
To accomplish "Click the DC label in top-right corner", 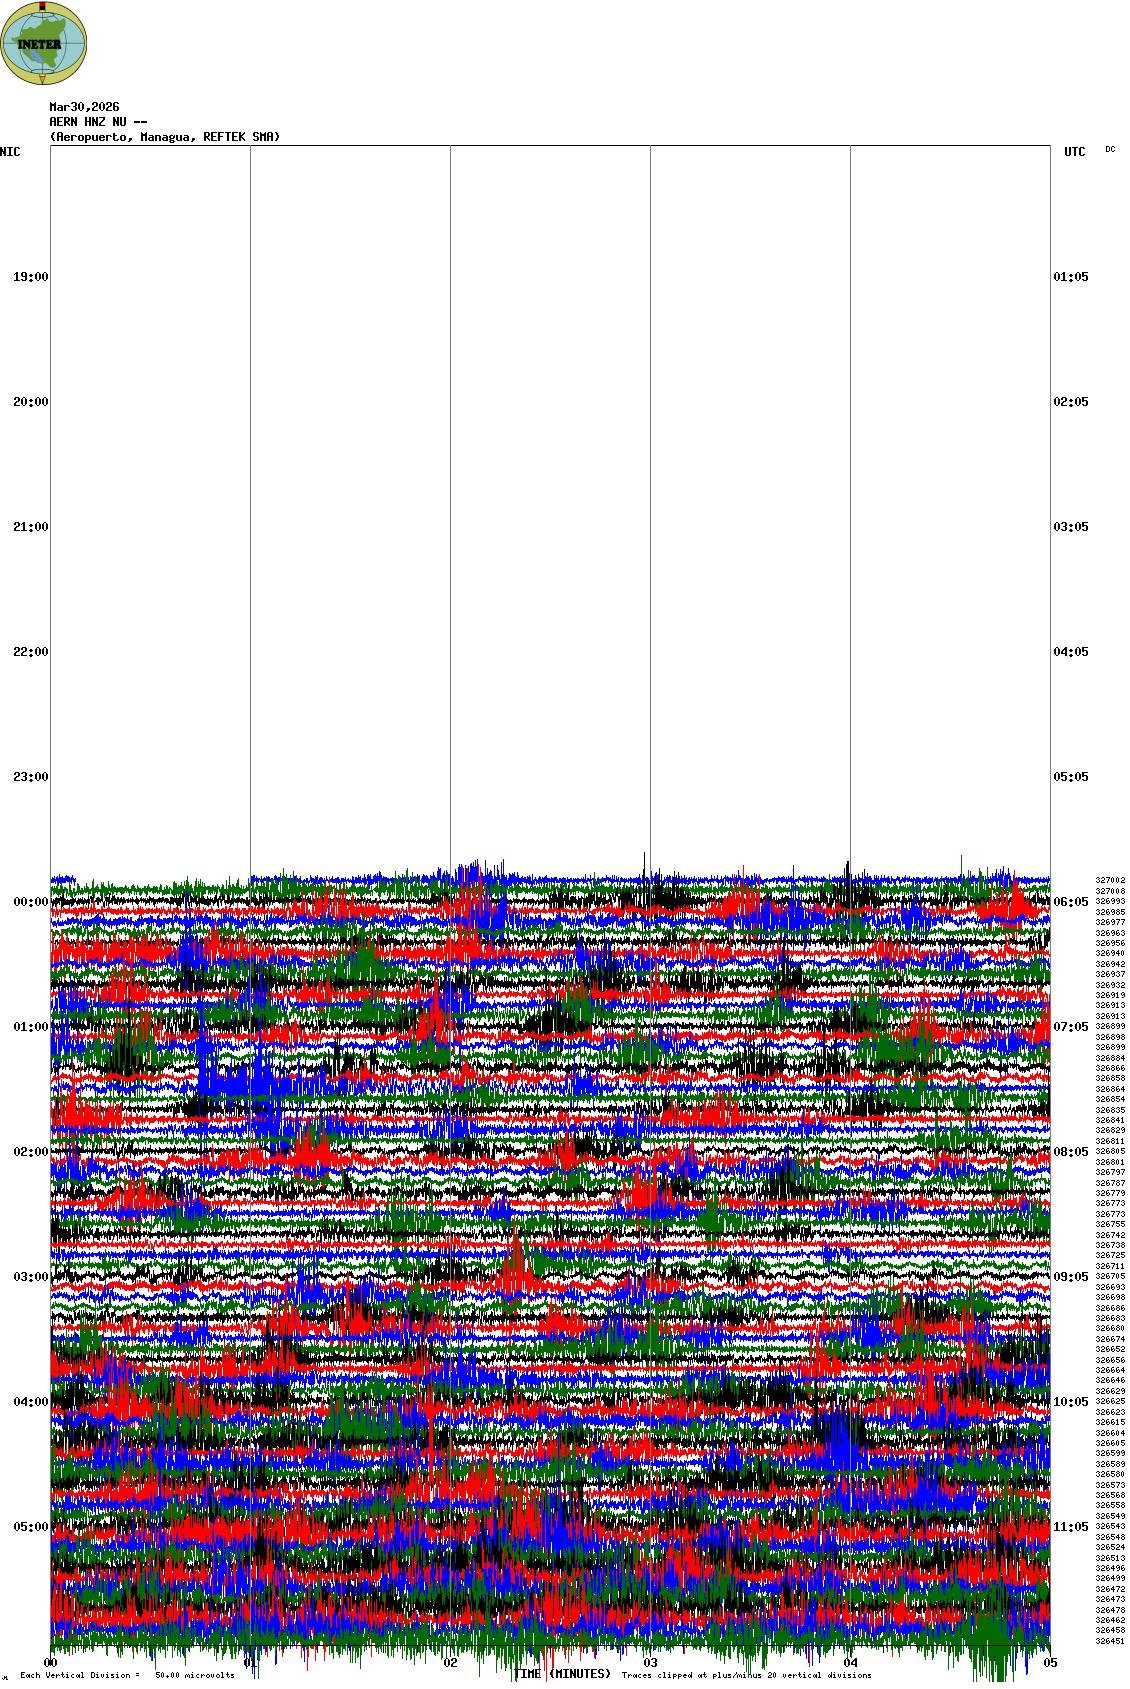I will click(1110, 149).
